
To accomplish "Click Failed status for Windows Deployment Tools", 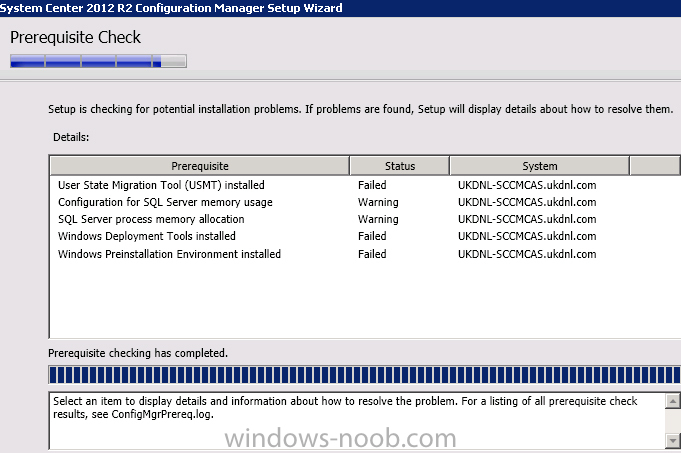I will [372, 236].
